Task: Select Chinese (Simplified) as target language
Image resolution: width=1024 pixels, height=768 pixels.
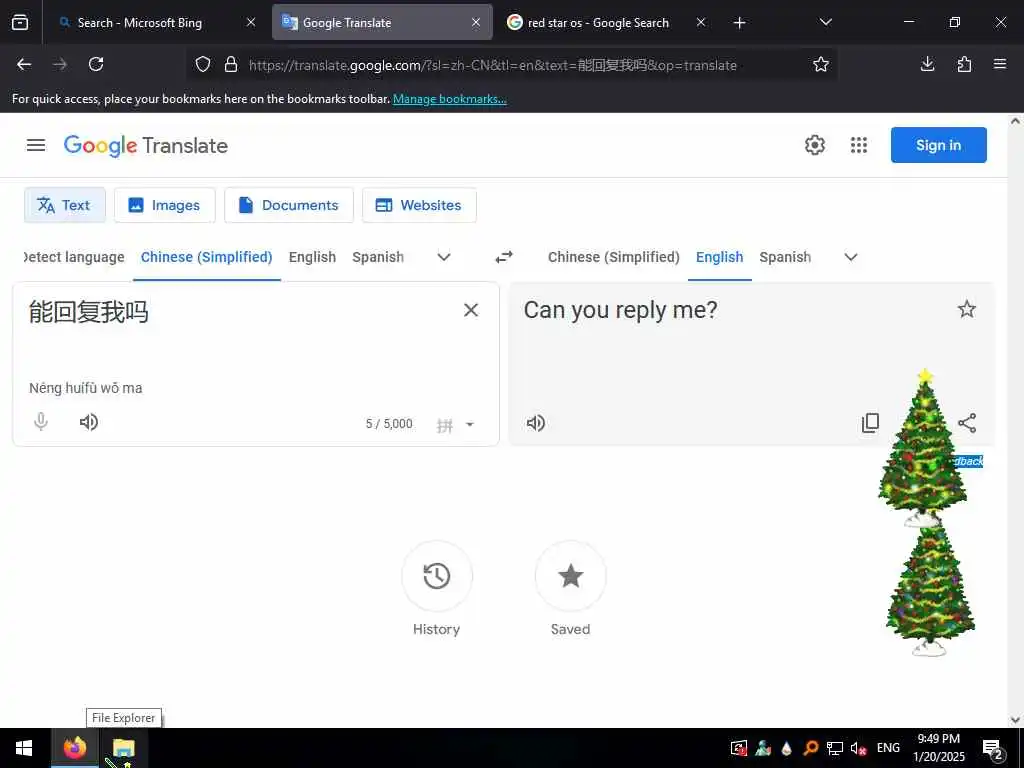Action: 614,257
